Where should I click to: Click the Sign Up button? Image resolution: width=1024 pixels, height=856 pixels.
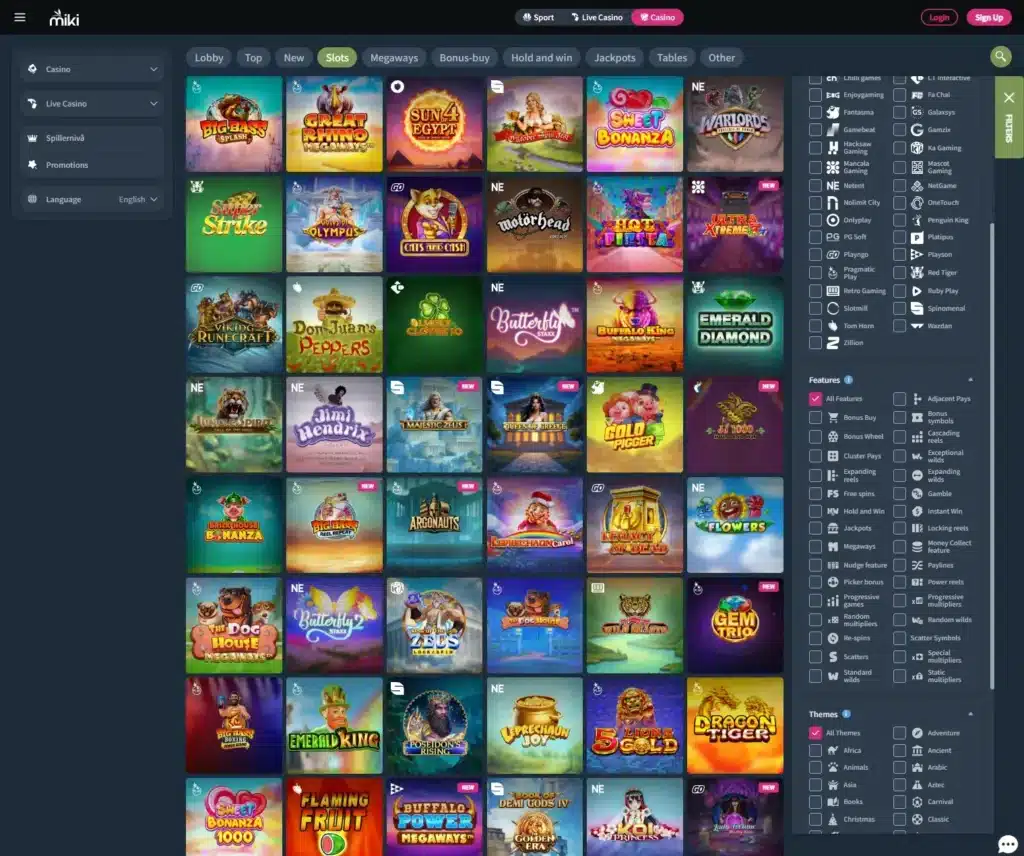989,18
